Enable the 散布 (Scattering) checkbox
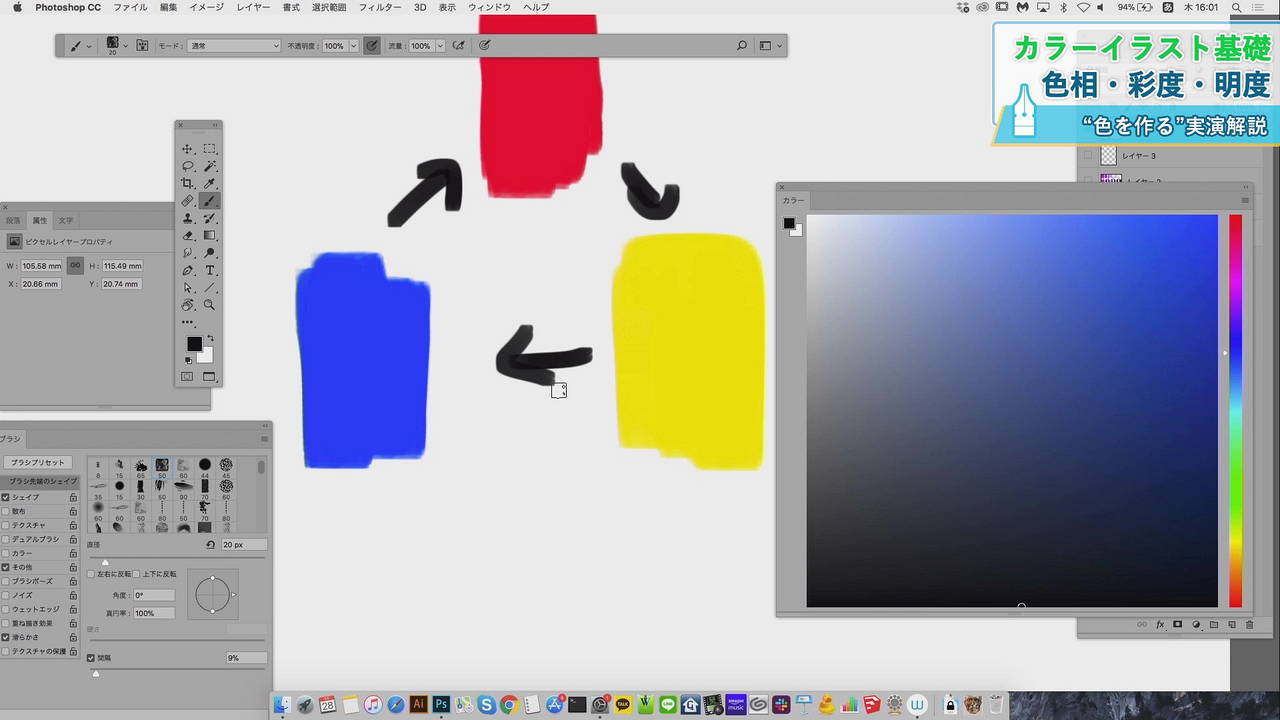 [x=6, y=511]
